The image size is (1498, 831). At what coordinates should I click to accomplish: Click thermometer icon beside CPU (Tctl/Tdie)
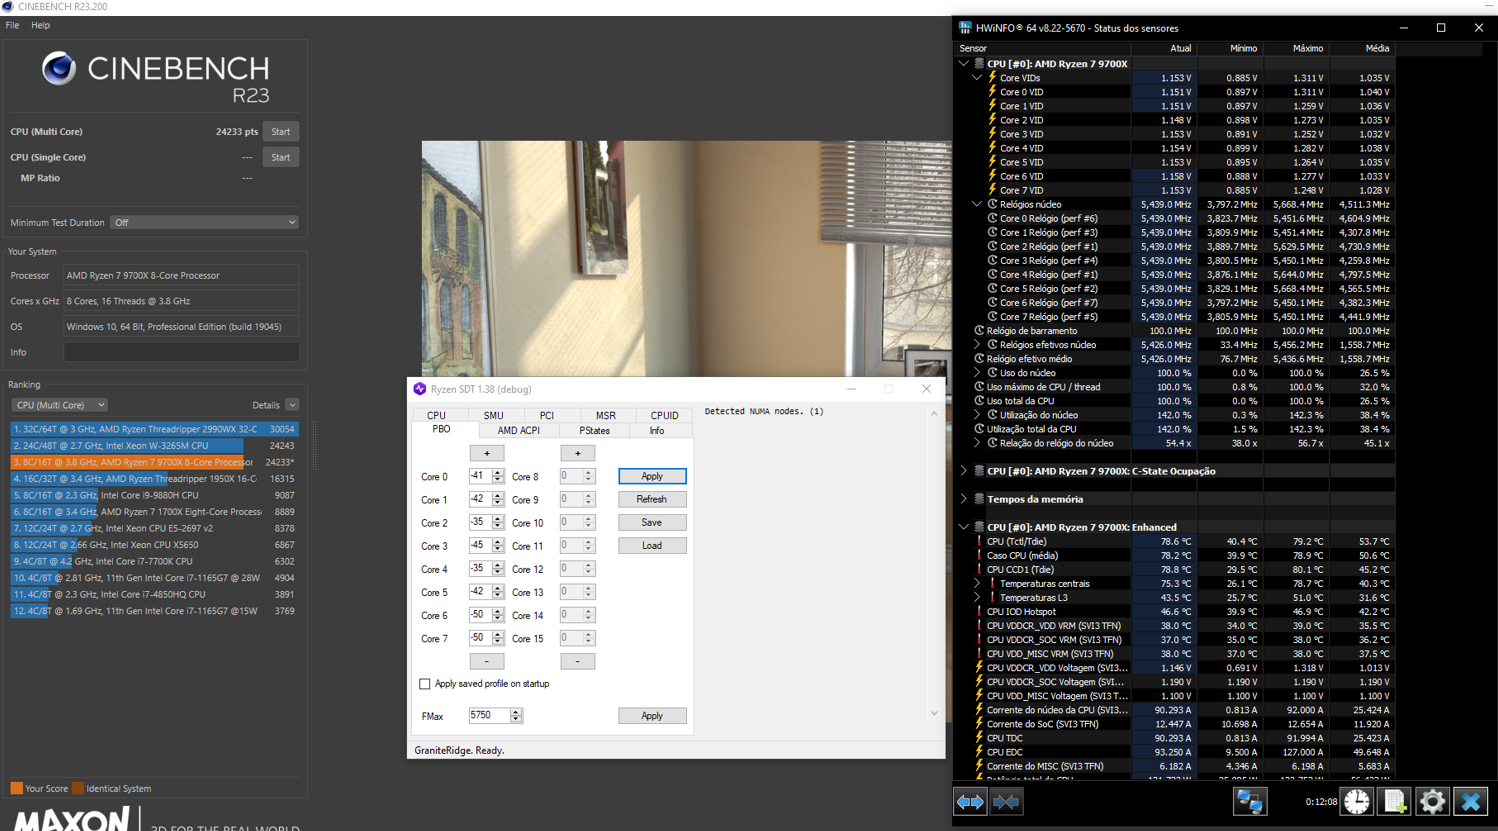[979, 542]
